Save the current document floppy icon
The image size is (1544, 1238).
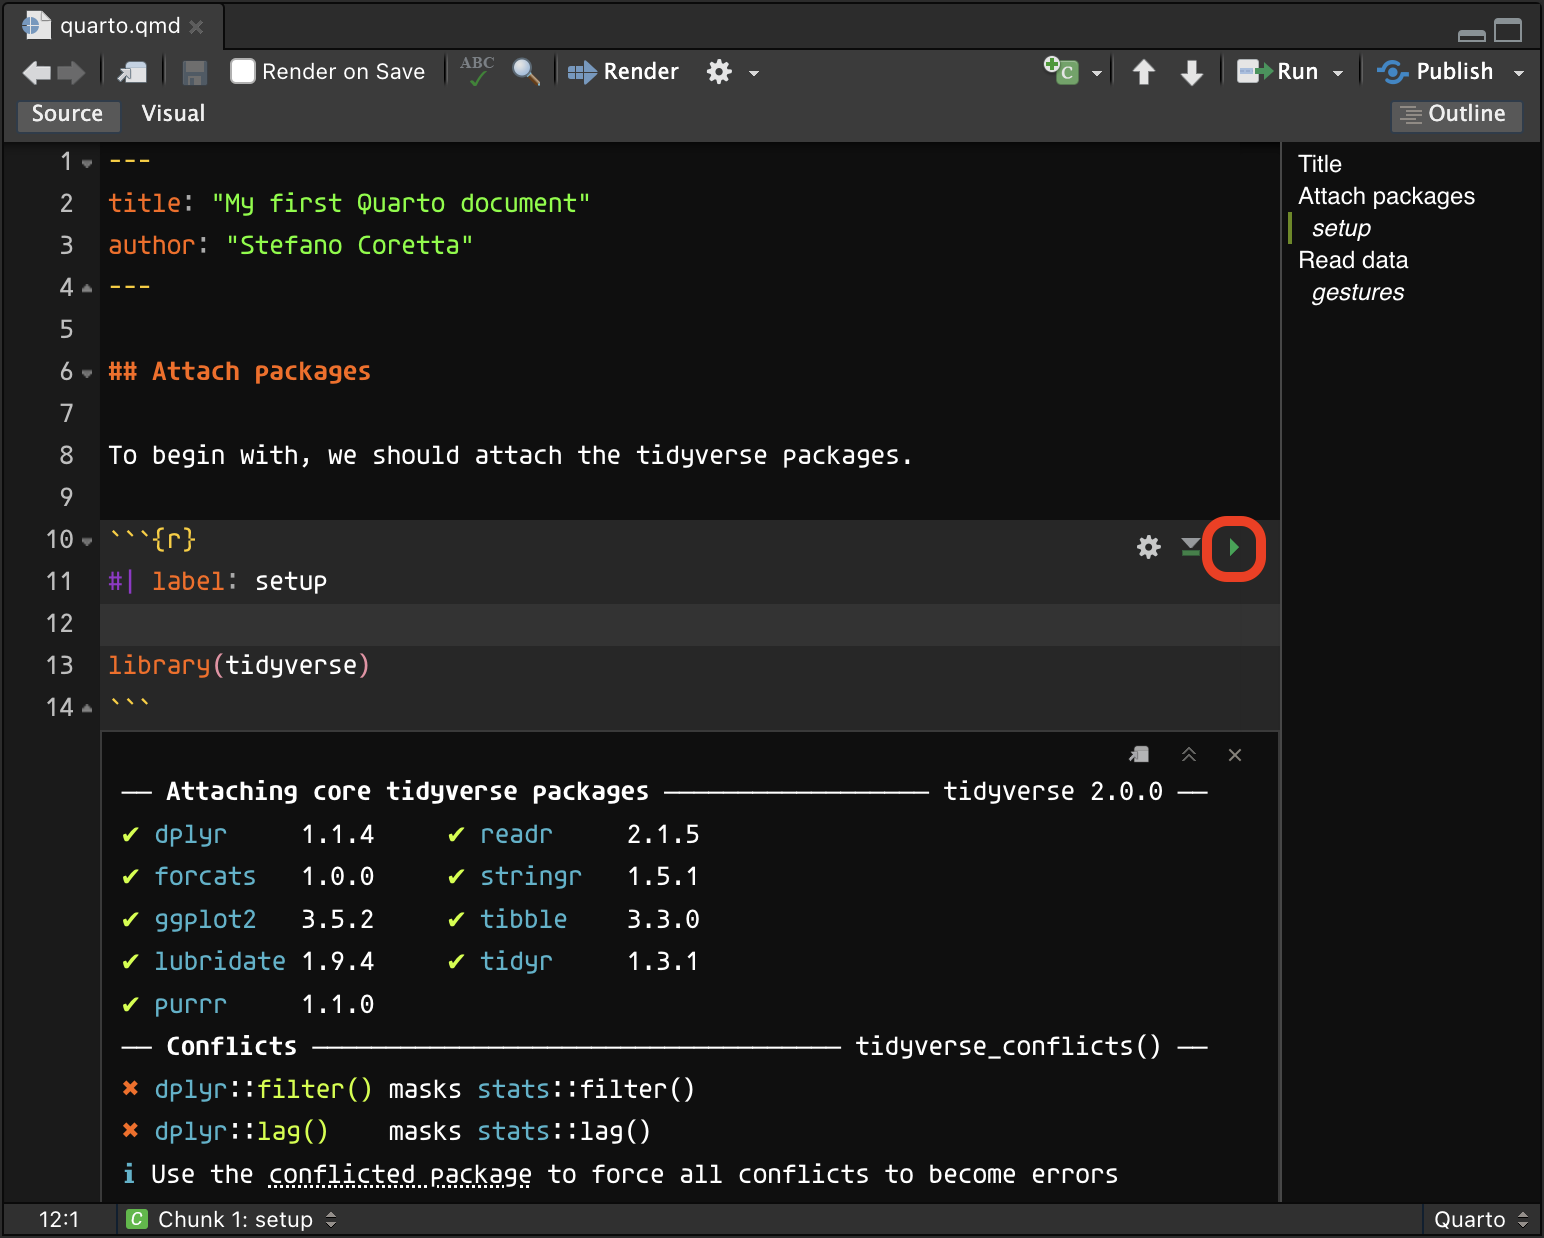point(195,72)
